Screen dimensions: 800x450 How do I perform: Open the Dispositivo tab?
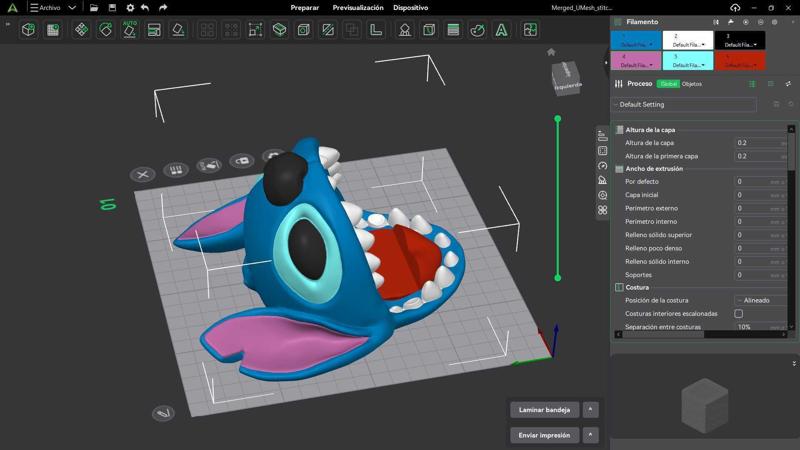pos(410,8)
